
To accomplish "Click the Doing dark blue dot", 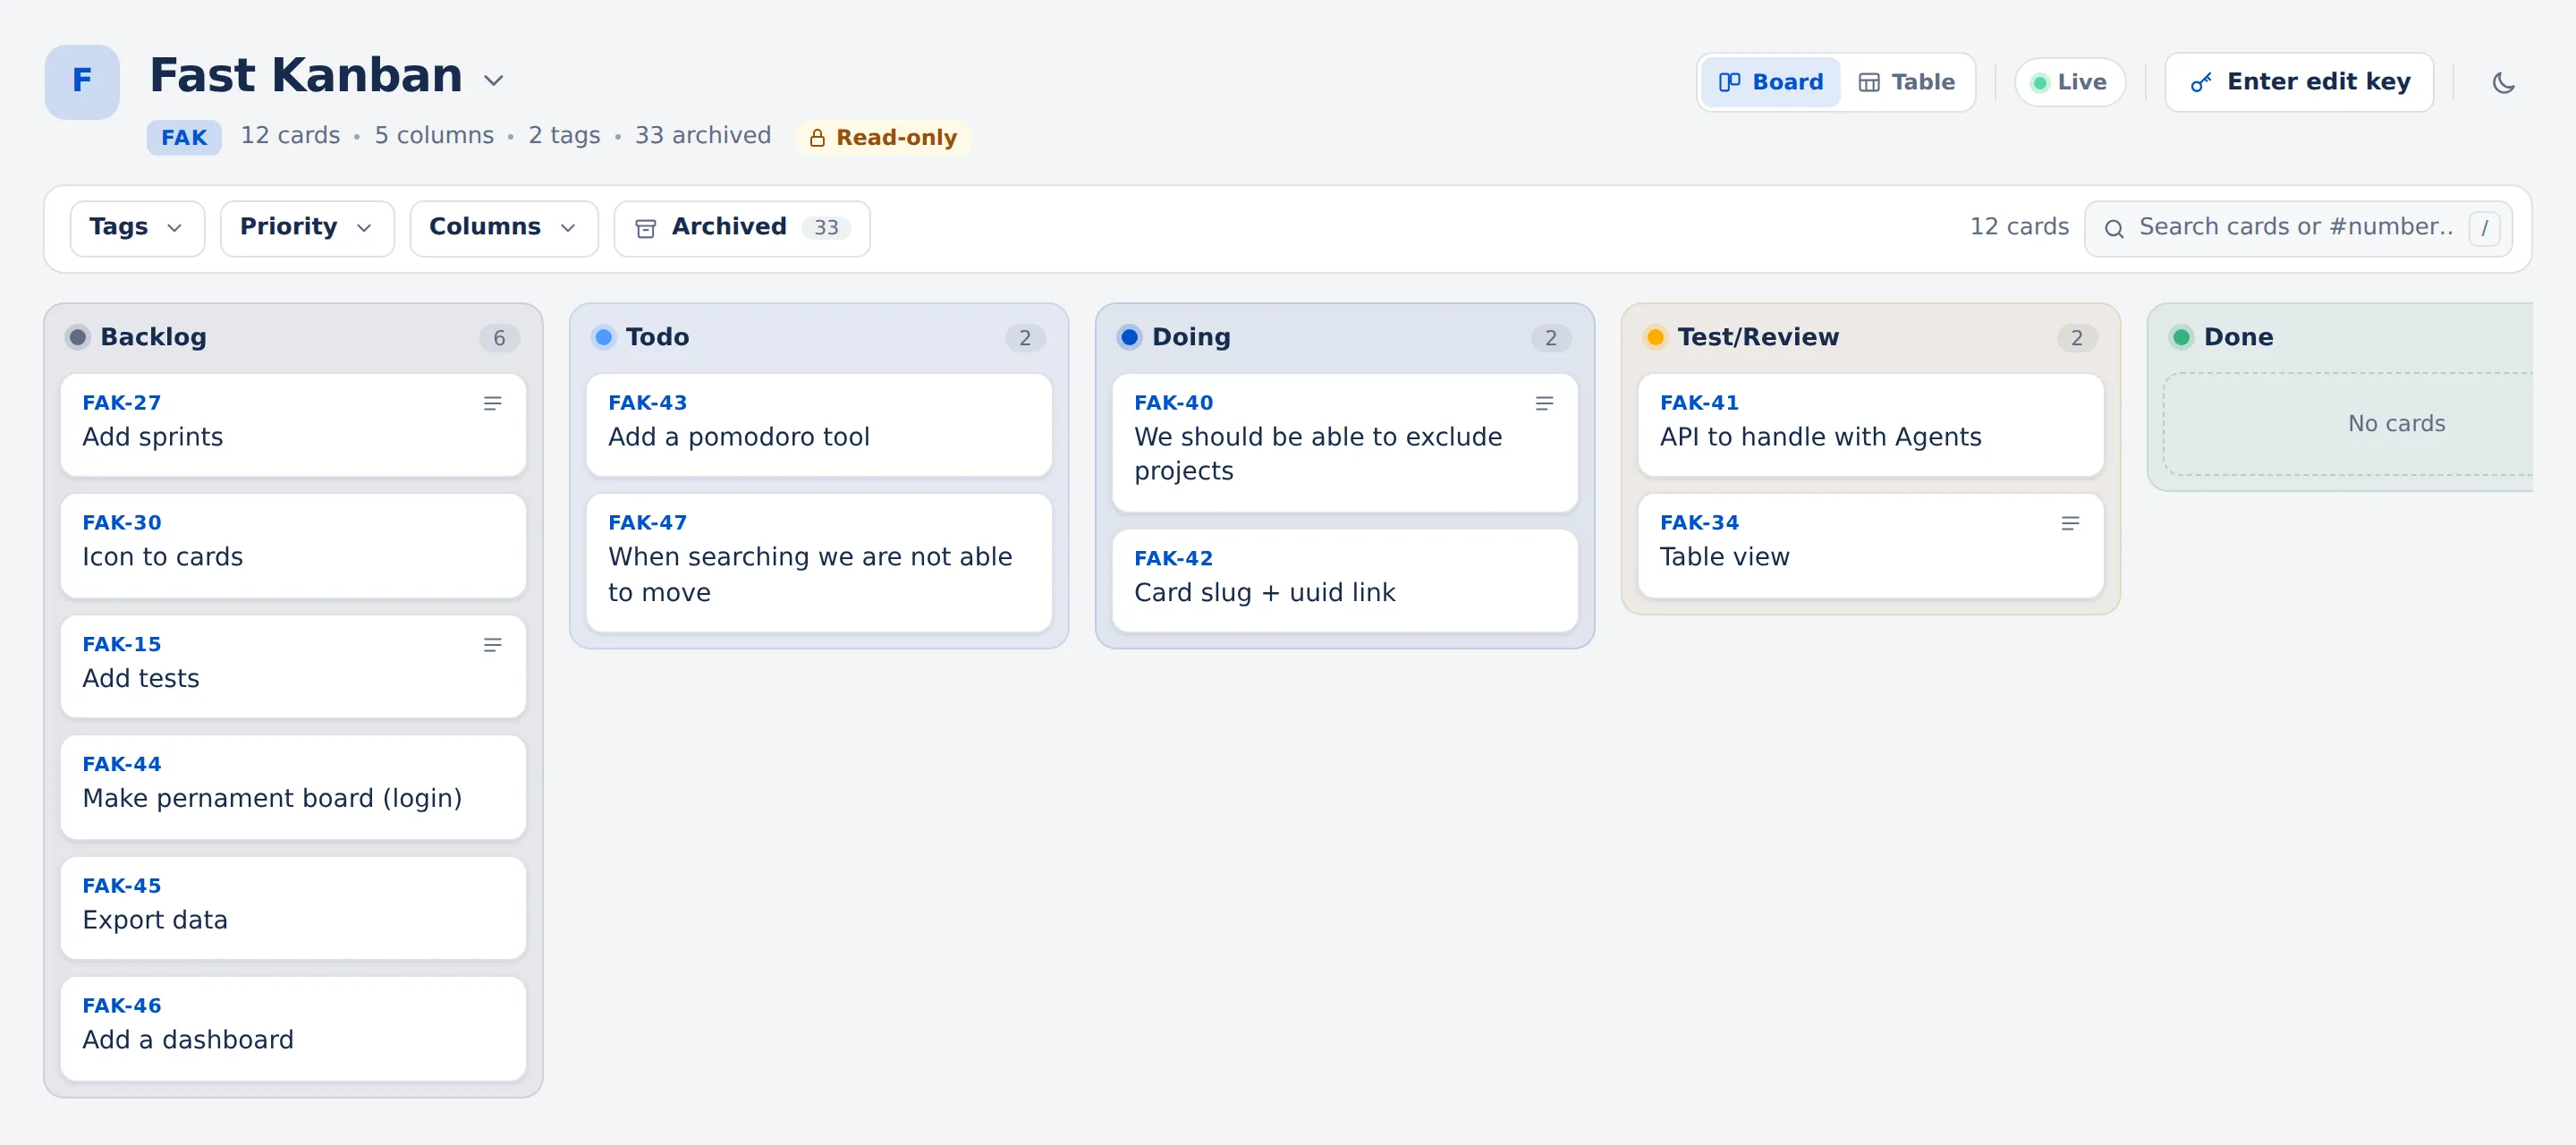I will (x=1129, y=337).
